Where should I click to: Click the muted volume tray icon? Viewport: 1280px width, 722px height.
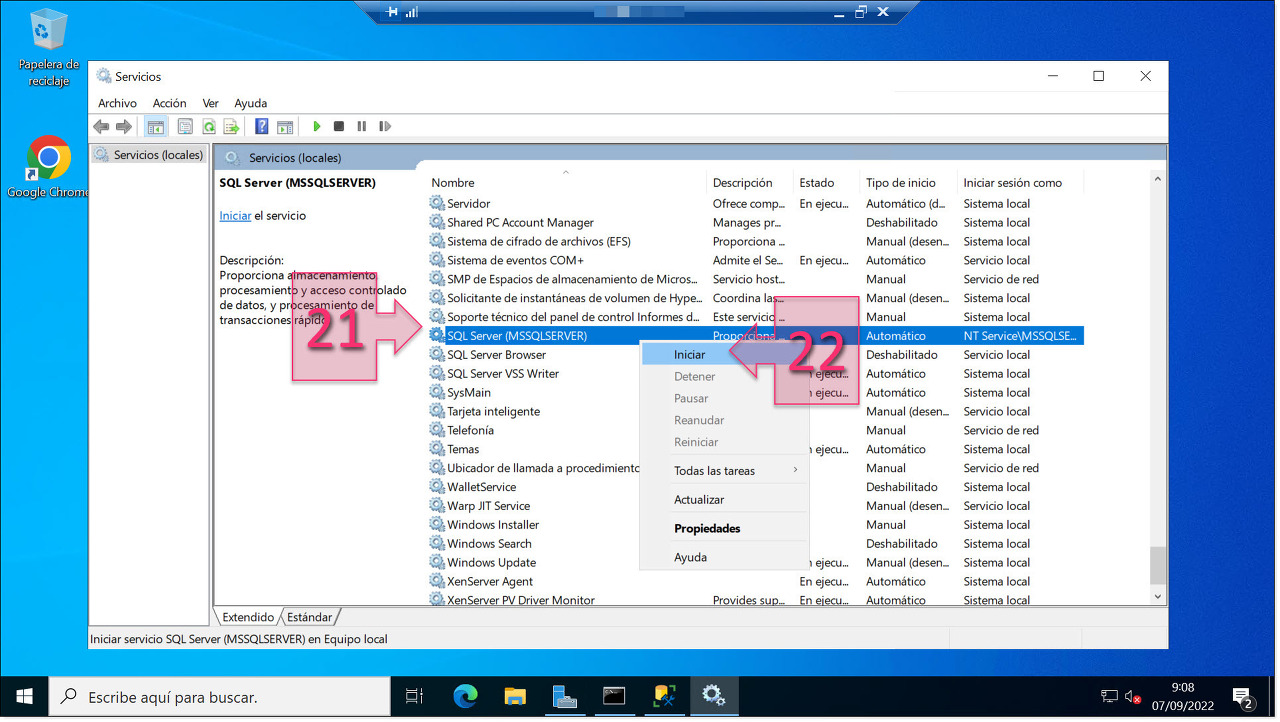[1134, 696]
